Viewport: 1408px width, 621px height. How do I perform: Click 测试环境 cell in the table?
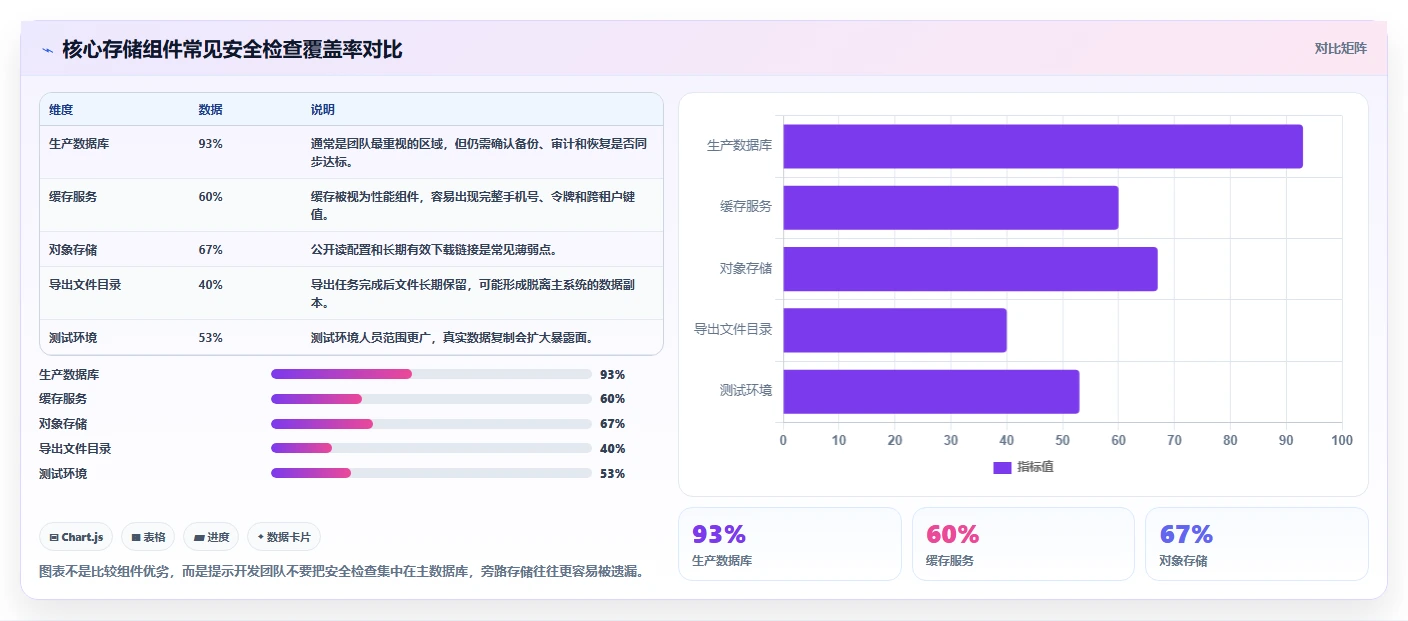coord(73,337)
